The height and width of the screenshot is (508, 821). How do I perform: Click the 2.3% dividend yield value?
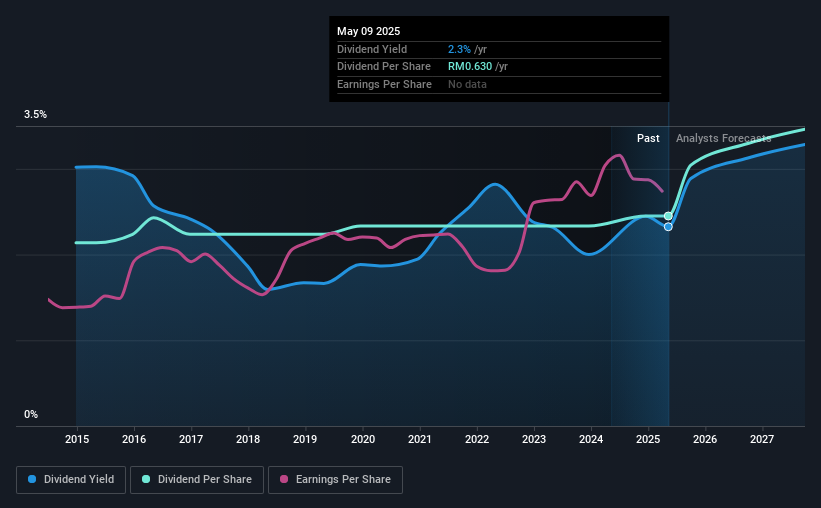click(x=459, y=49)
